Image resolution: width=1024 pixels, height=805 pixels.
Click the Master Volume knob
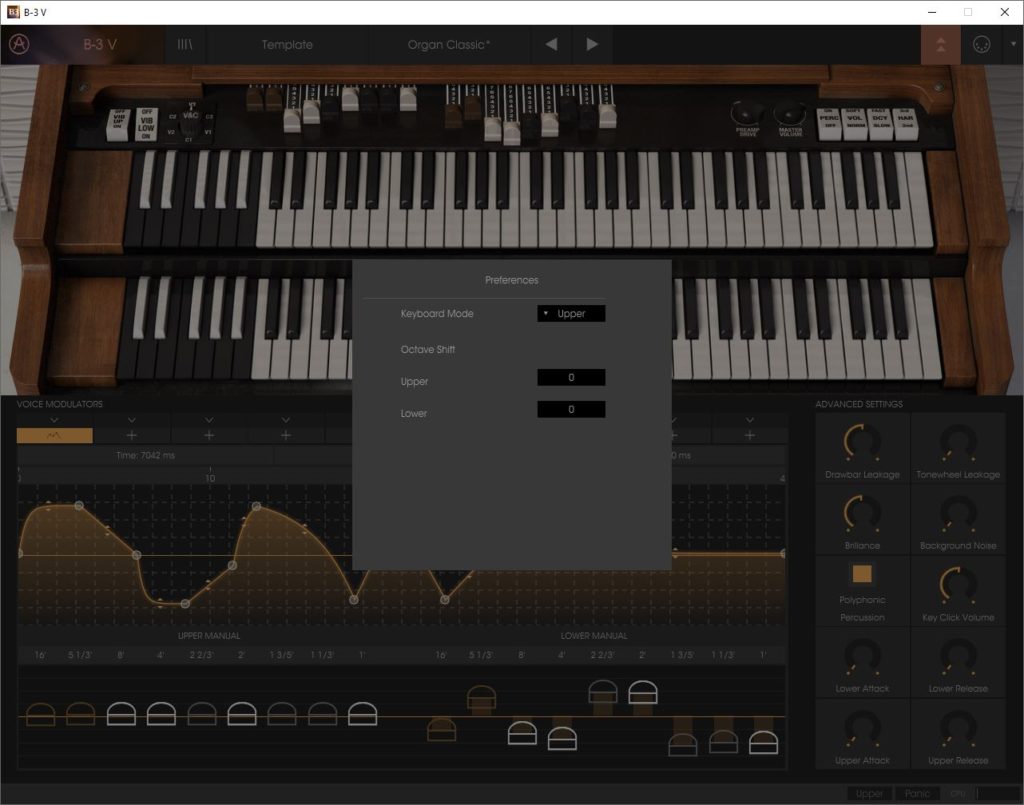(790, 114)
